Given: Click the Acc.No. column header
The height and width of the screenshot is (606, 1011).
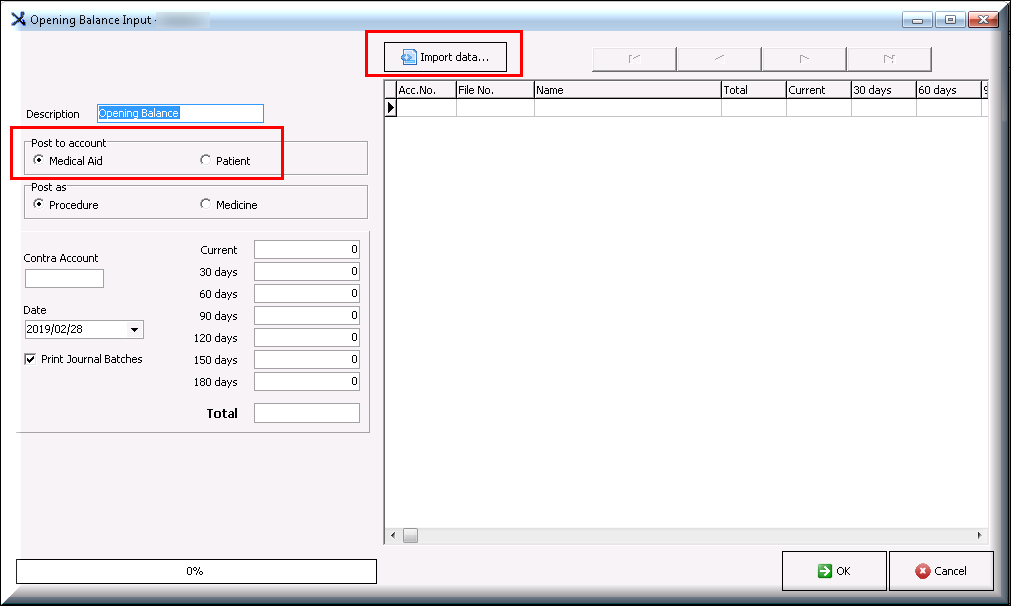Looking at the screenshot, I should (426, 90).
